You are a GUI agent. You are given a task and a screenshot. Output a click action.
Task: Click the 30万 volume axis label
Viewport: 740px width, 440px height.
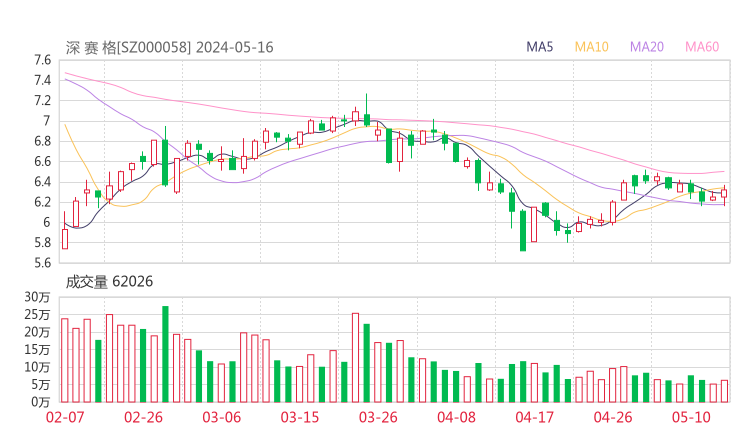37,297
